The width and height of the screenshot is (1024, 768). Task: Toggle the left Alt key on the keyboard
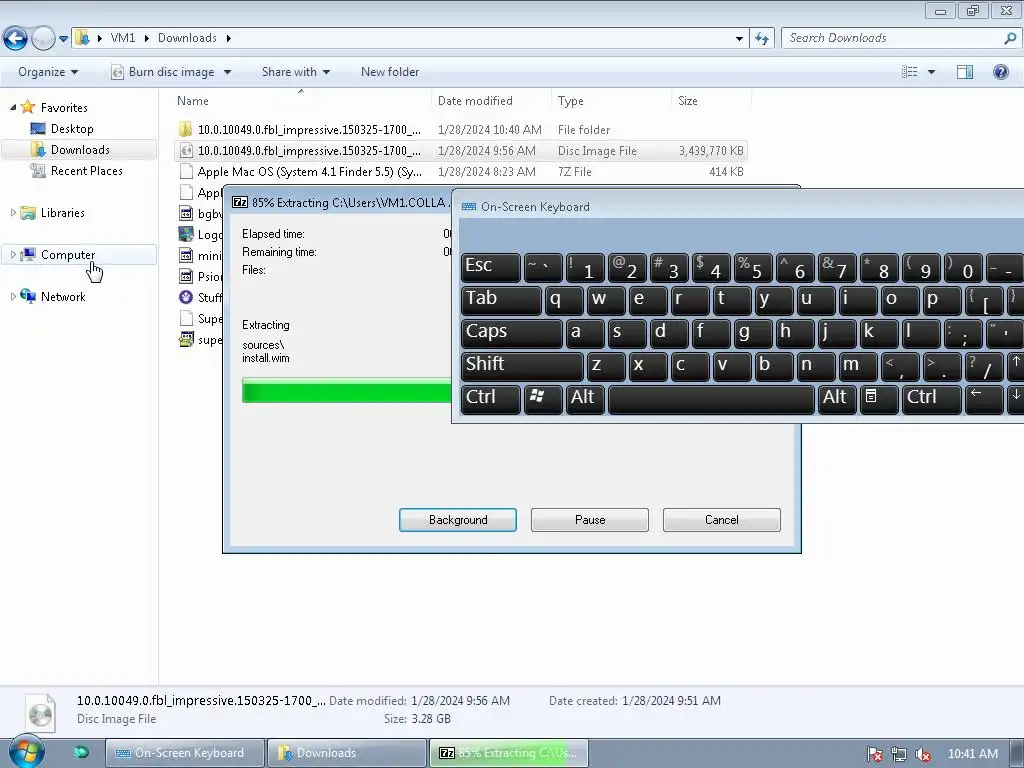[x=584, y=399]
